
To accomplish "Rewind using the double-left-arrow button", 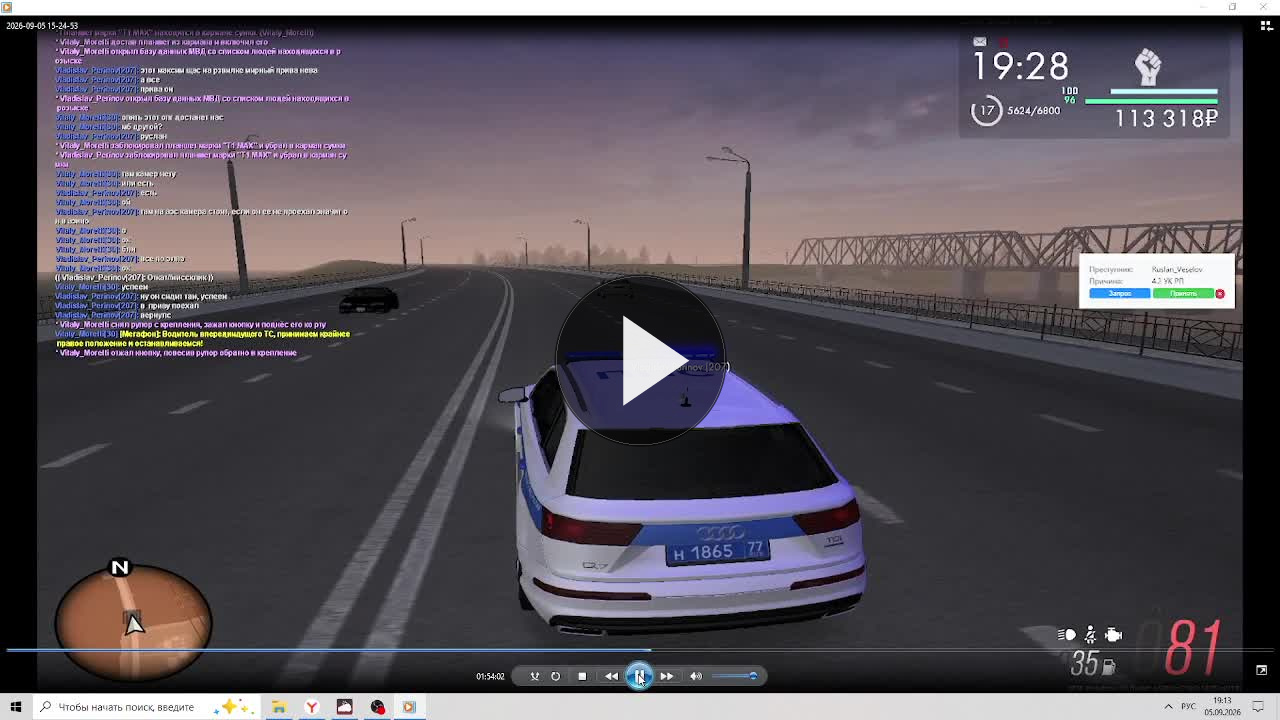I will coord(611,676).
